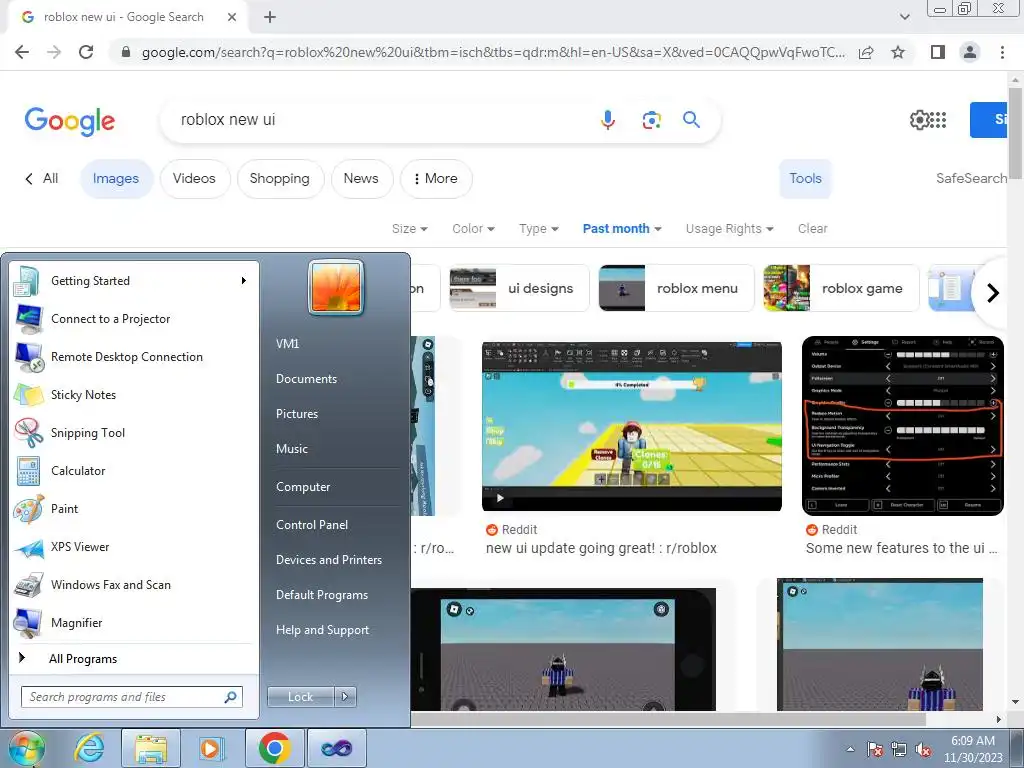This screenshot has width=1024, height=768.
Task: Open Remote Desktop Connection
Action: [x=134, y=357]
